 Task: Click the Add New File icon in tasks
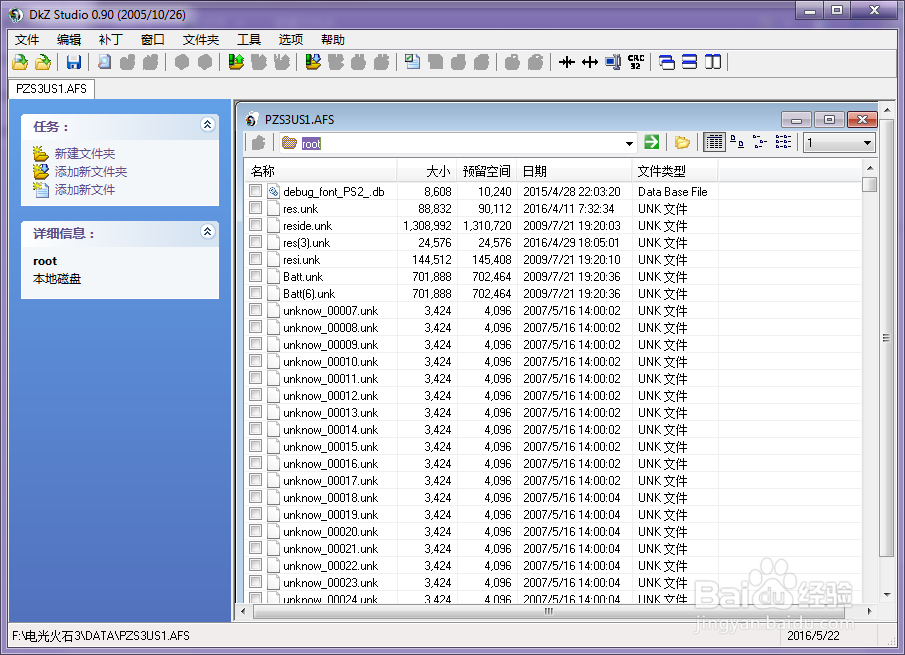click(x=40, y=189)
